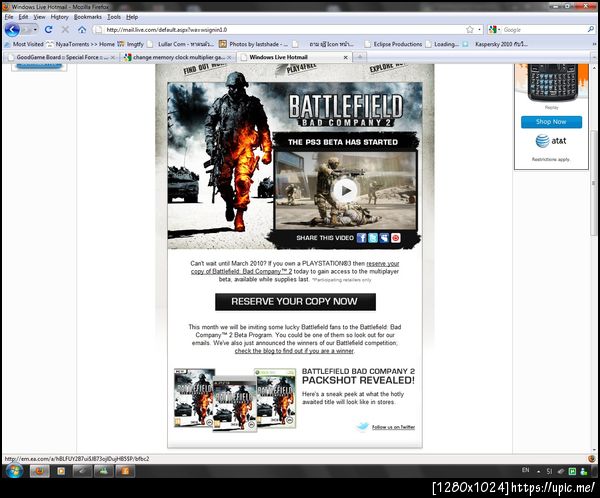Go back with the blue Back arrow
The height and width of the screenshot is (498, 600).
12,29
